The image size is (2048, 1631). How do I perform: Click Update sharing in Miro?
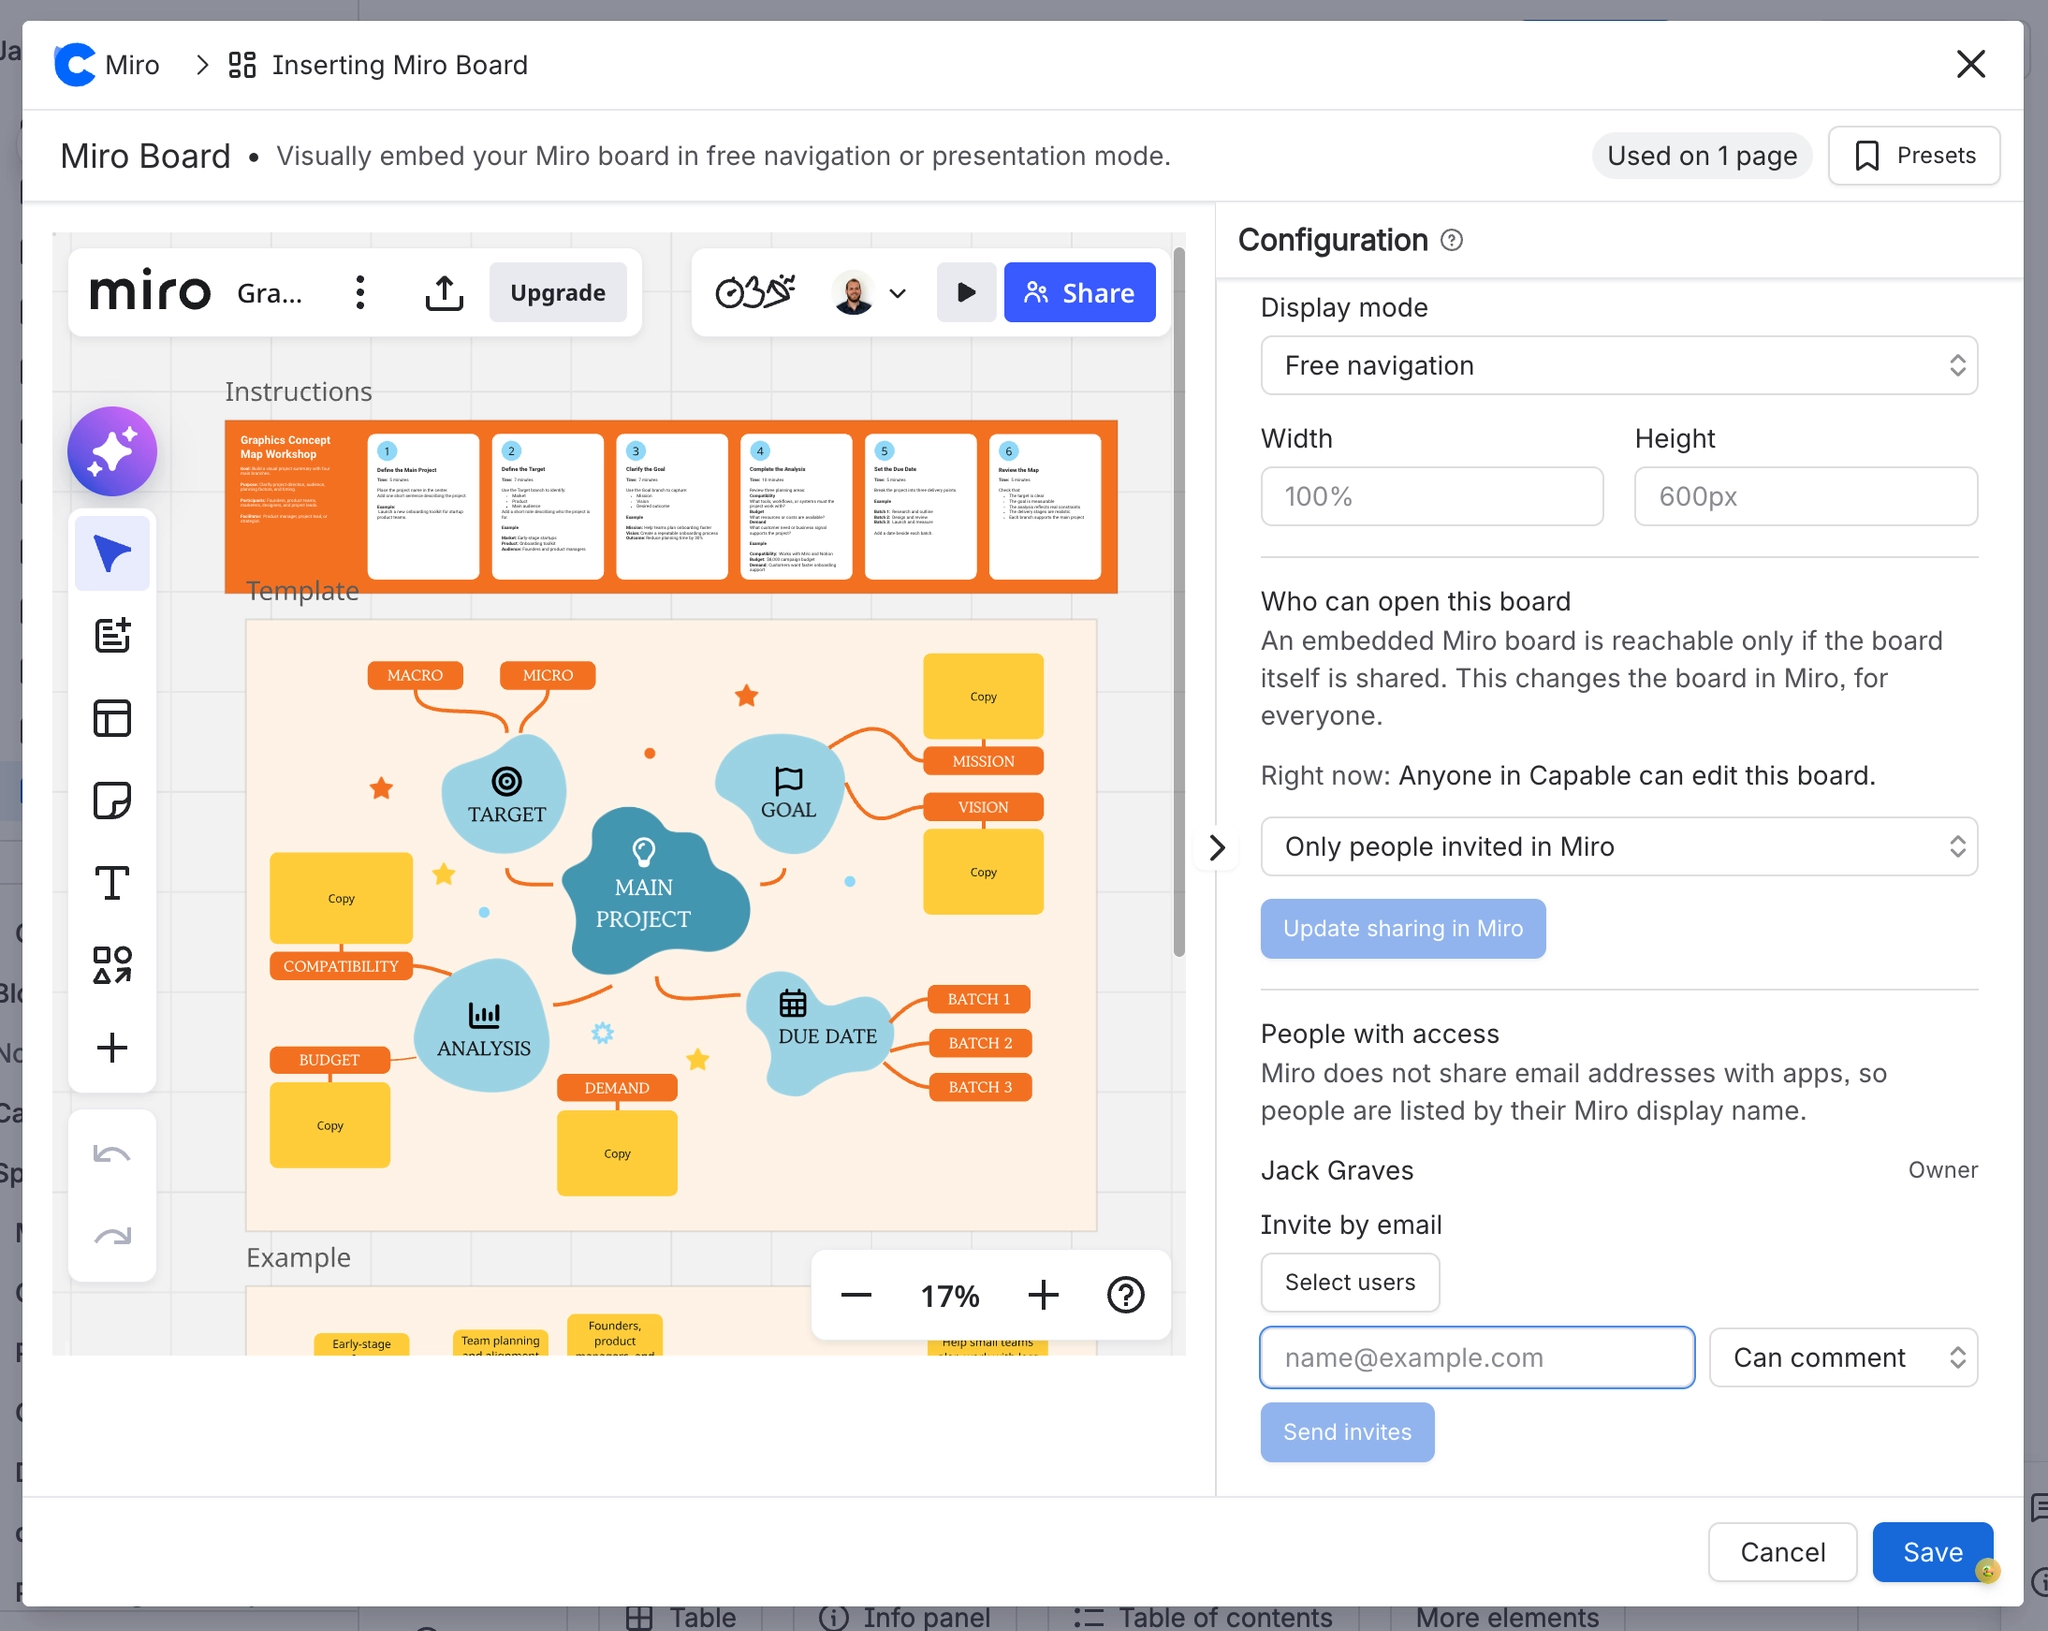(x=1403, y=928)
